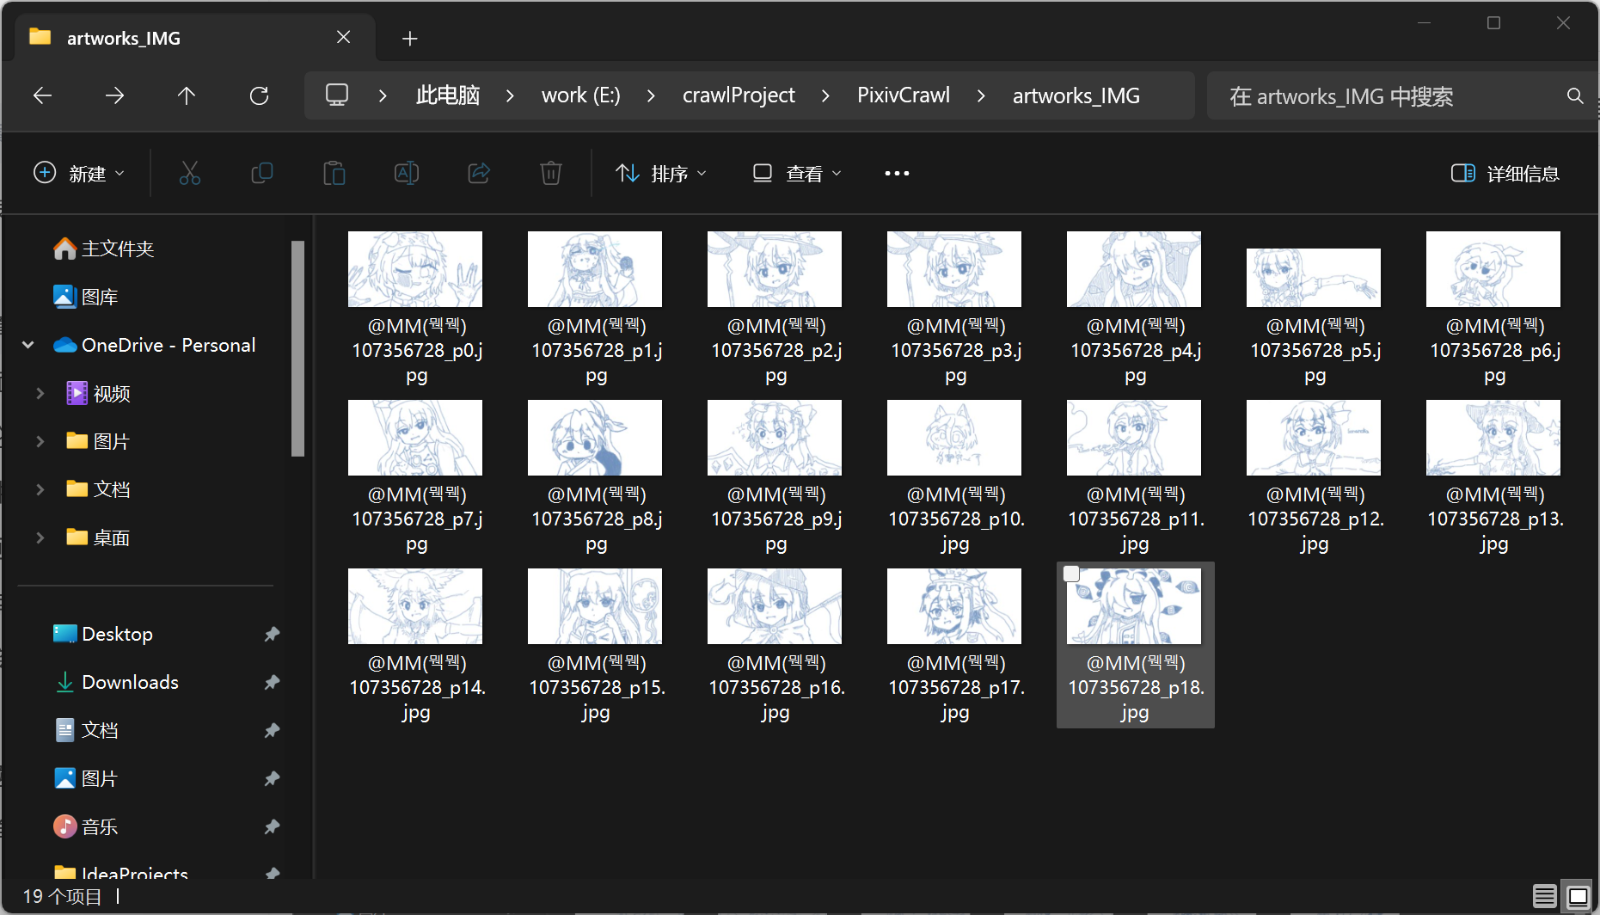Toggle checkbox on 107356728_p18.jpg thumbnail
This screenshot has height=915, width=1600.
[x=1072, y=574]
